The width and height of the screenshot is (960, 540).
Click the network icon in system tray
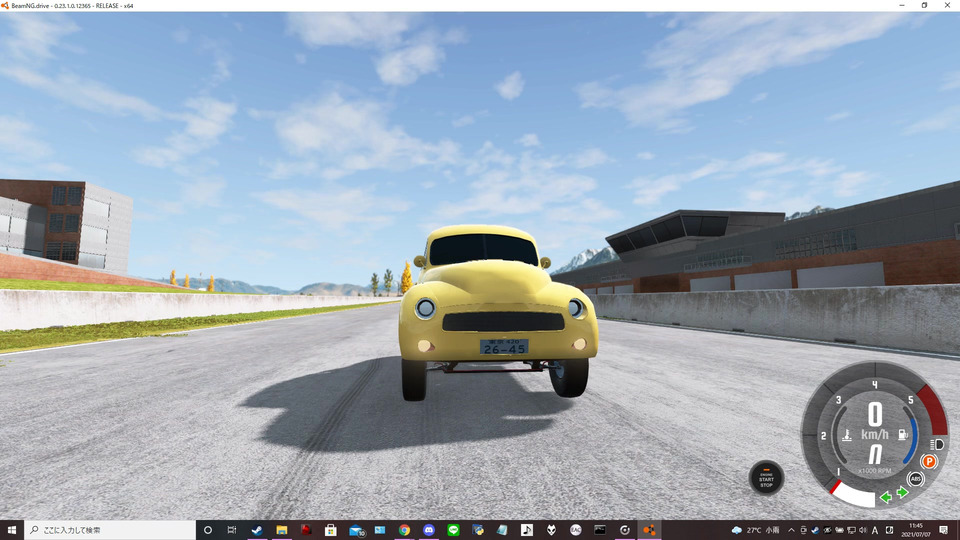coord(852,530)
